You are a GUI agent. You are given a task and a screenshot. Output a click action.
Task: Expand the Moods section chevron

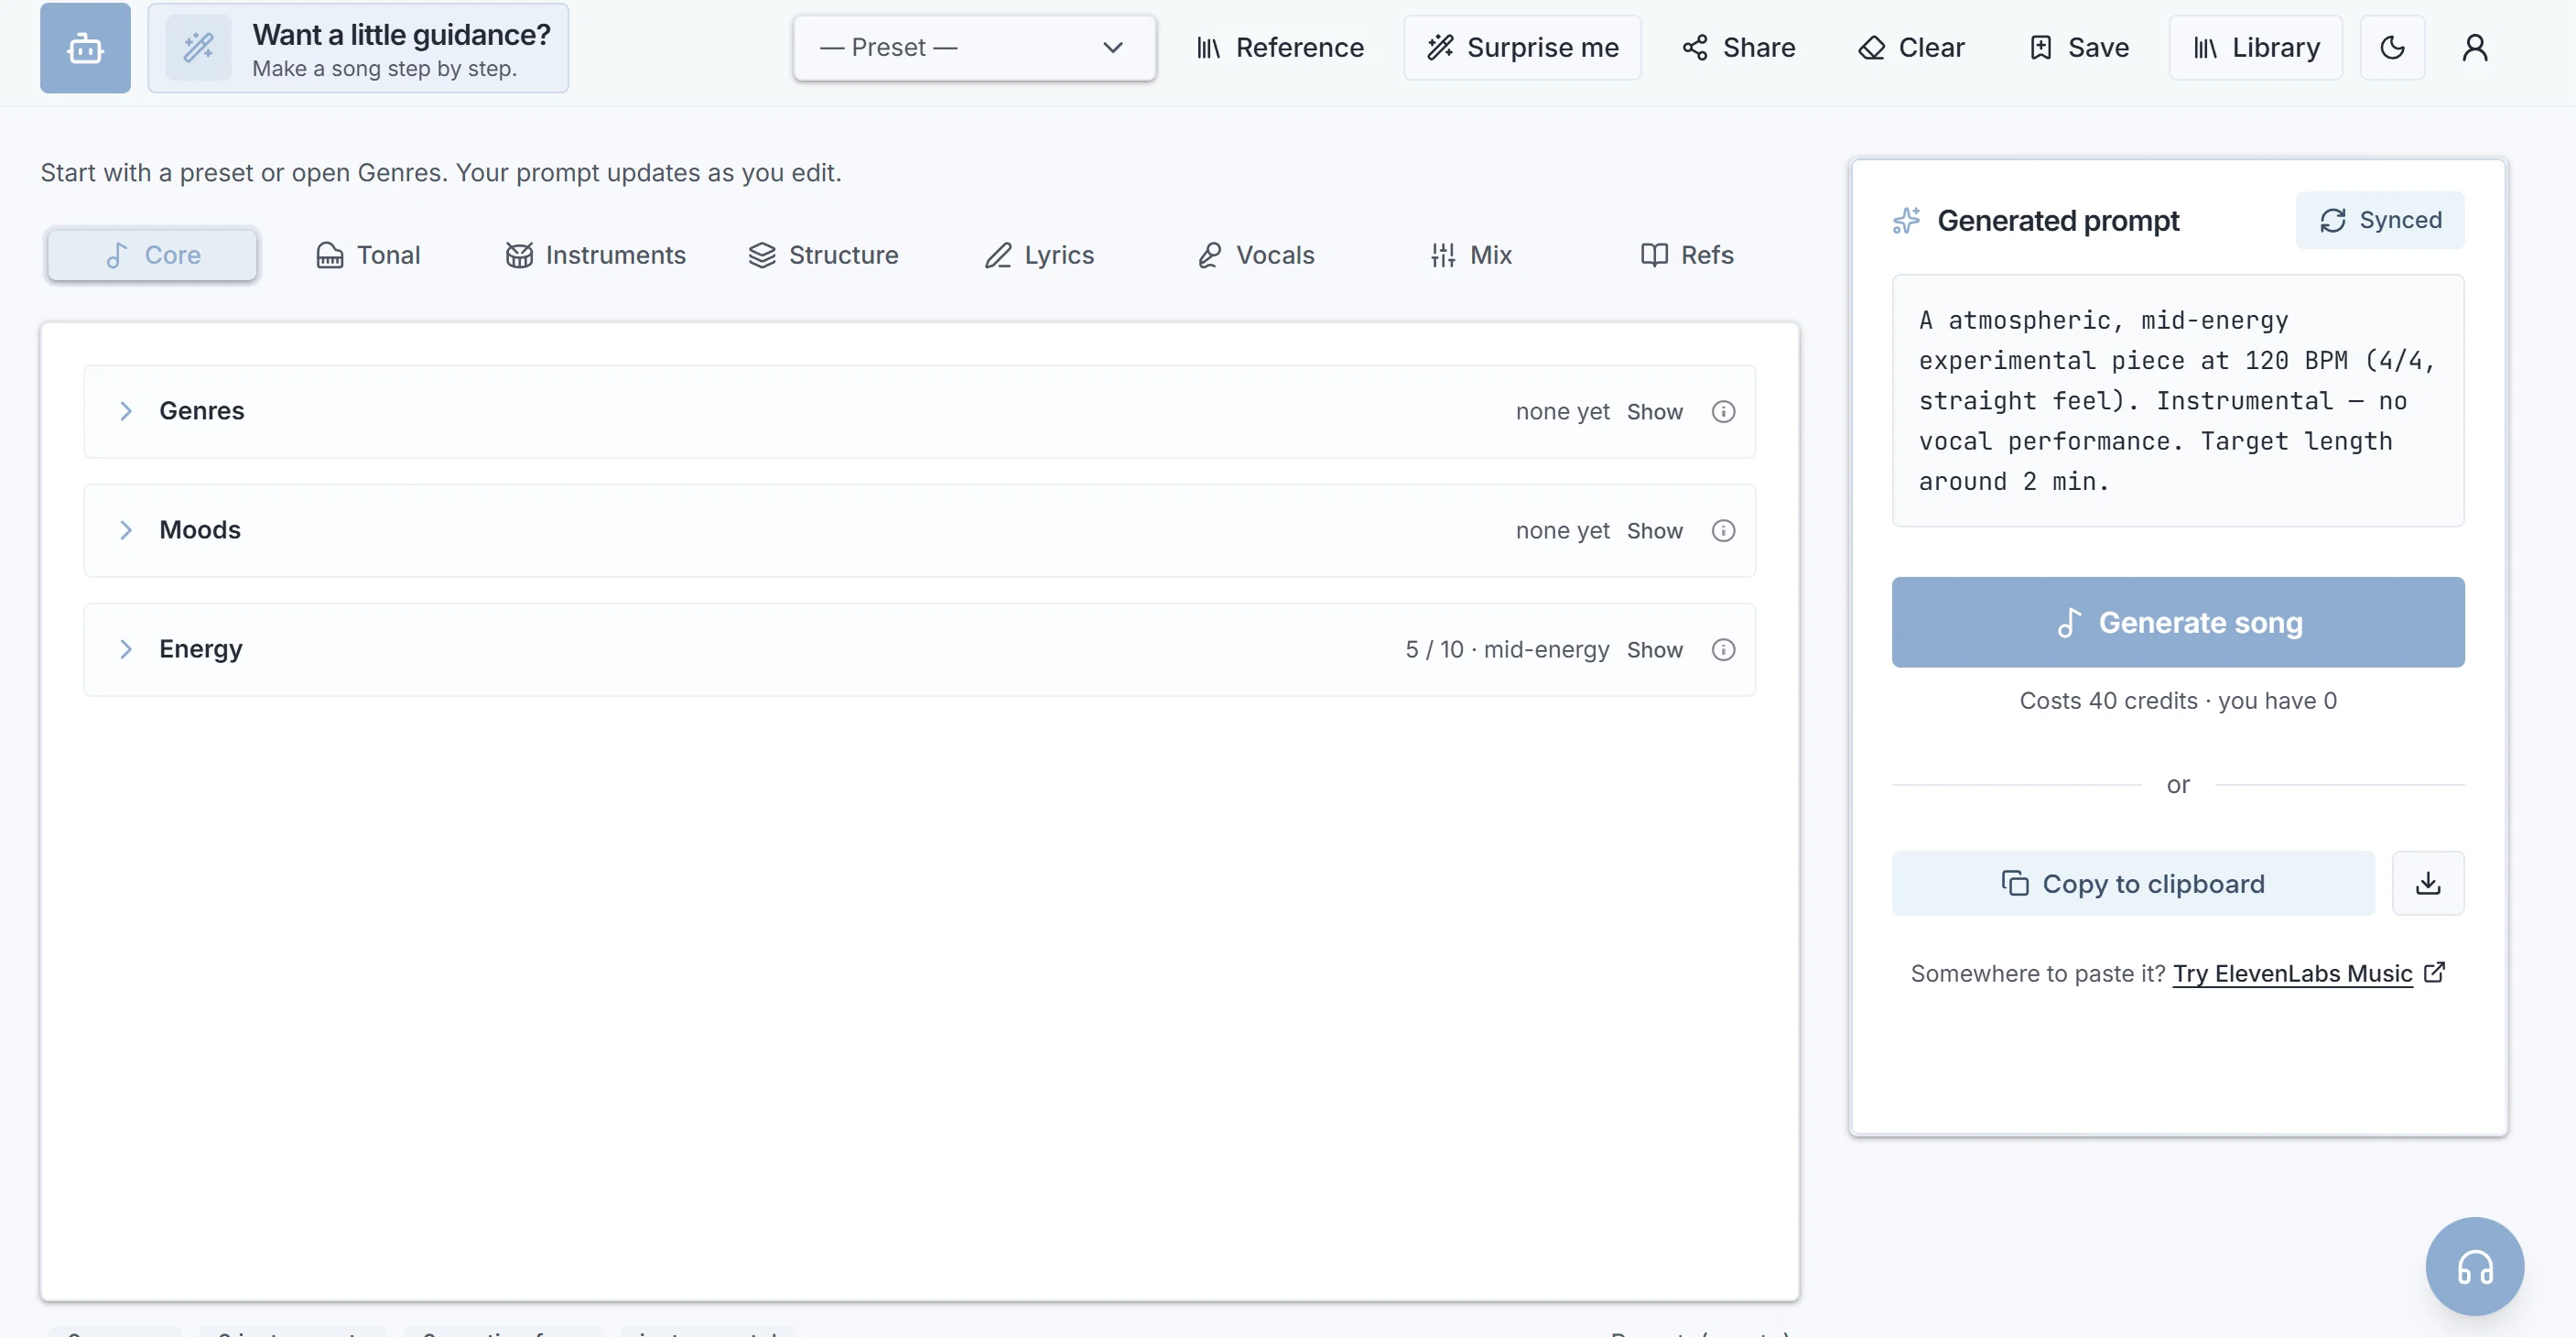pos(126,530)
